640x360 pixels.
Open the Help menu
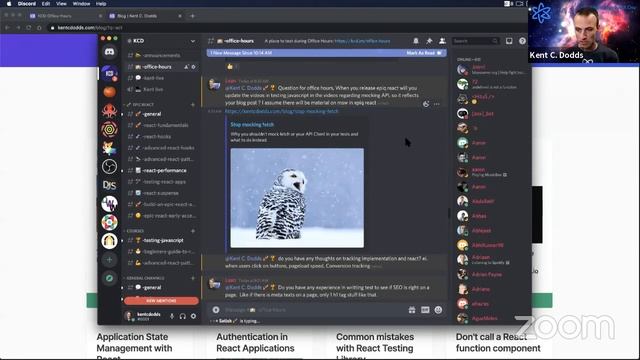[x=101, y=4]
